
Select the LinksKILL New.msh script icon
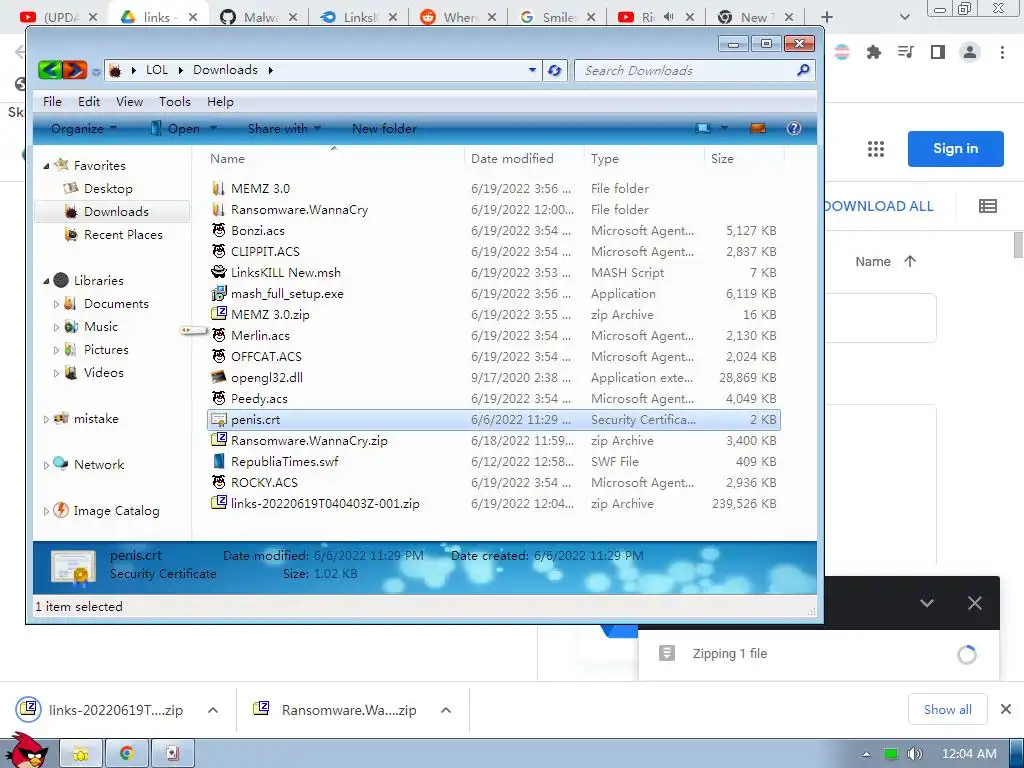[219, 272]
